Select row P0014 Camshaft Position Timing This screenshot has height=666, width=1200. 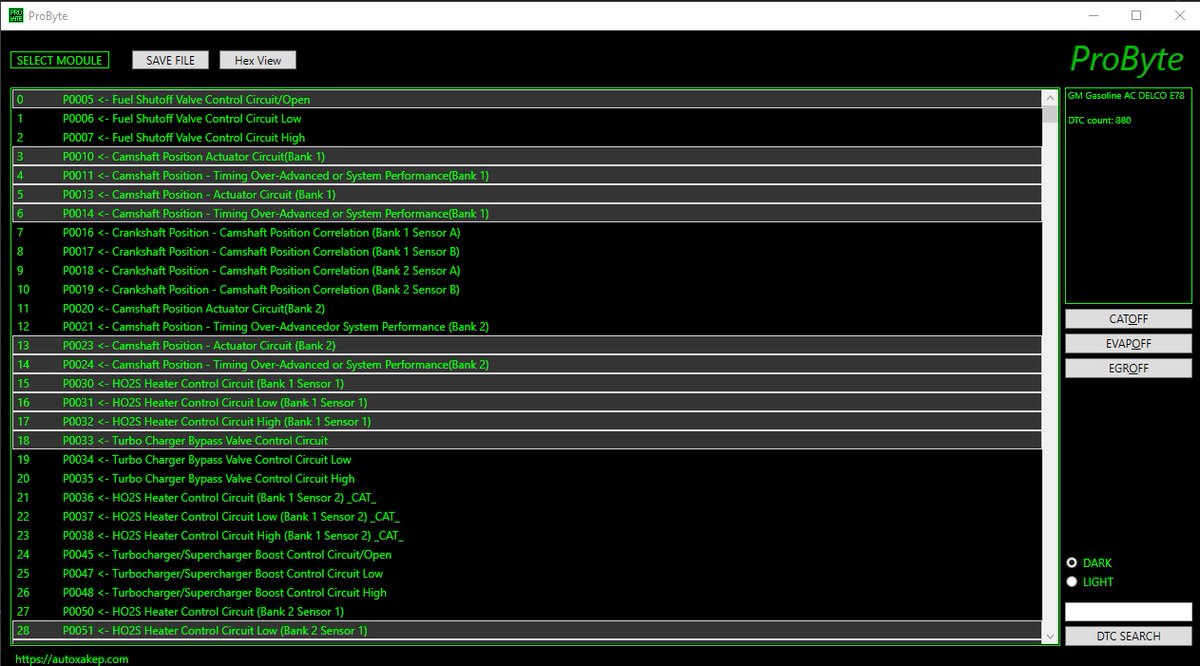click(x=527, y=214)
